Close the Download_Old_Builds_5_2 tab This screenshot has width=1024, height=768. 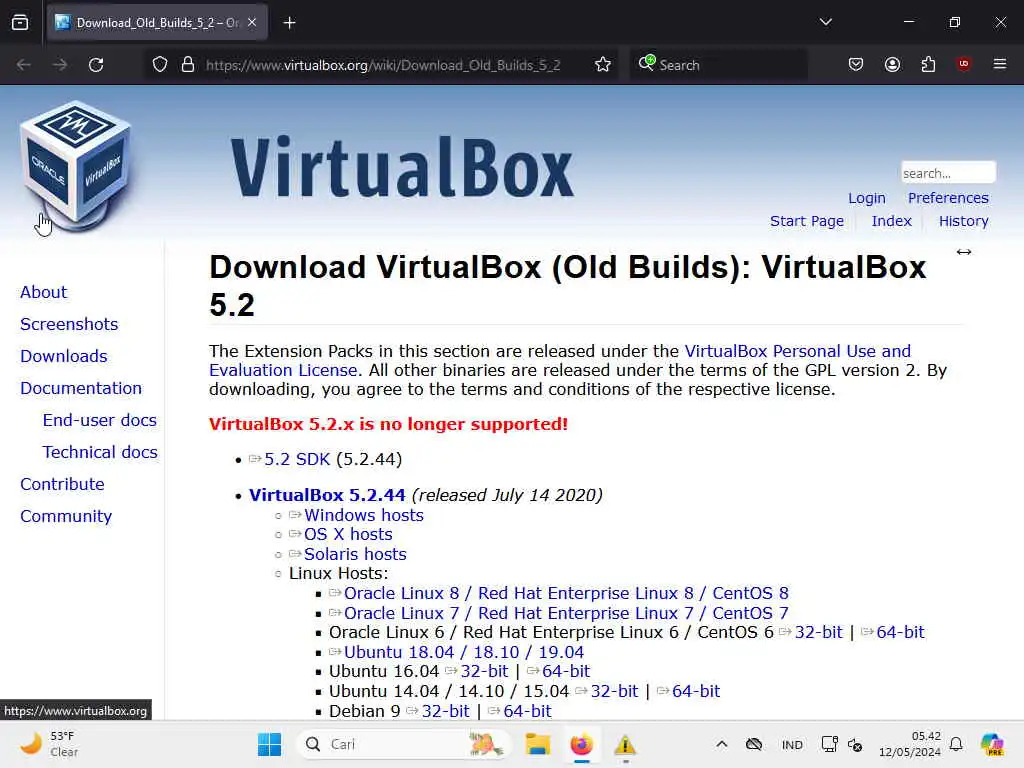pyautogui.click(x=252, y=23)
